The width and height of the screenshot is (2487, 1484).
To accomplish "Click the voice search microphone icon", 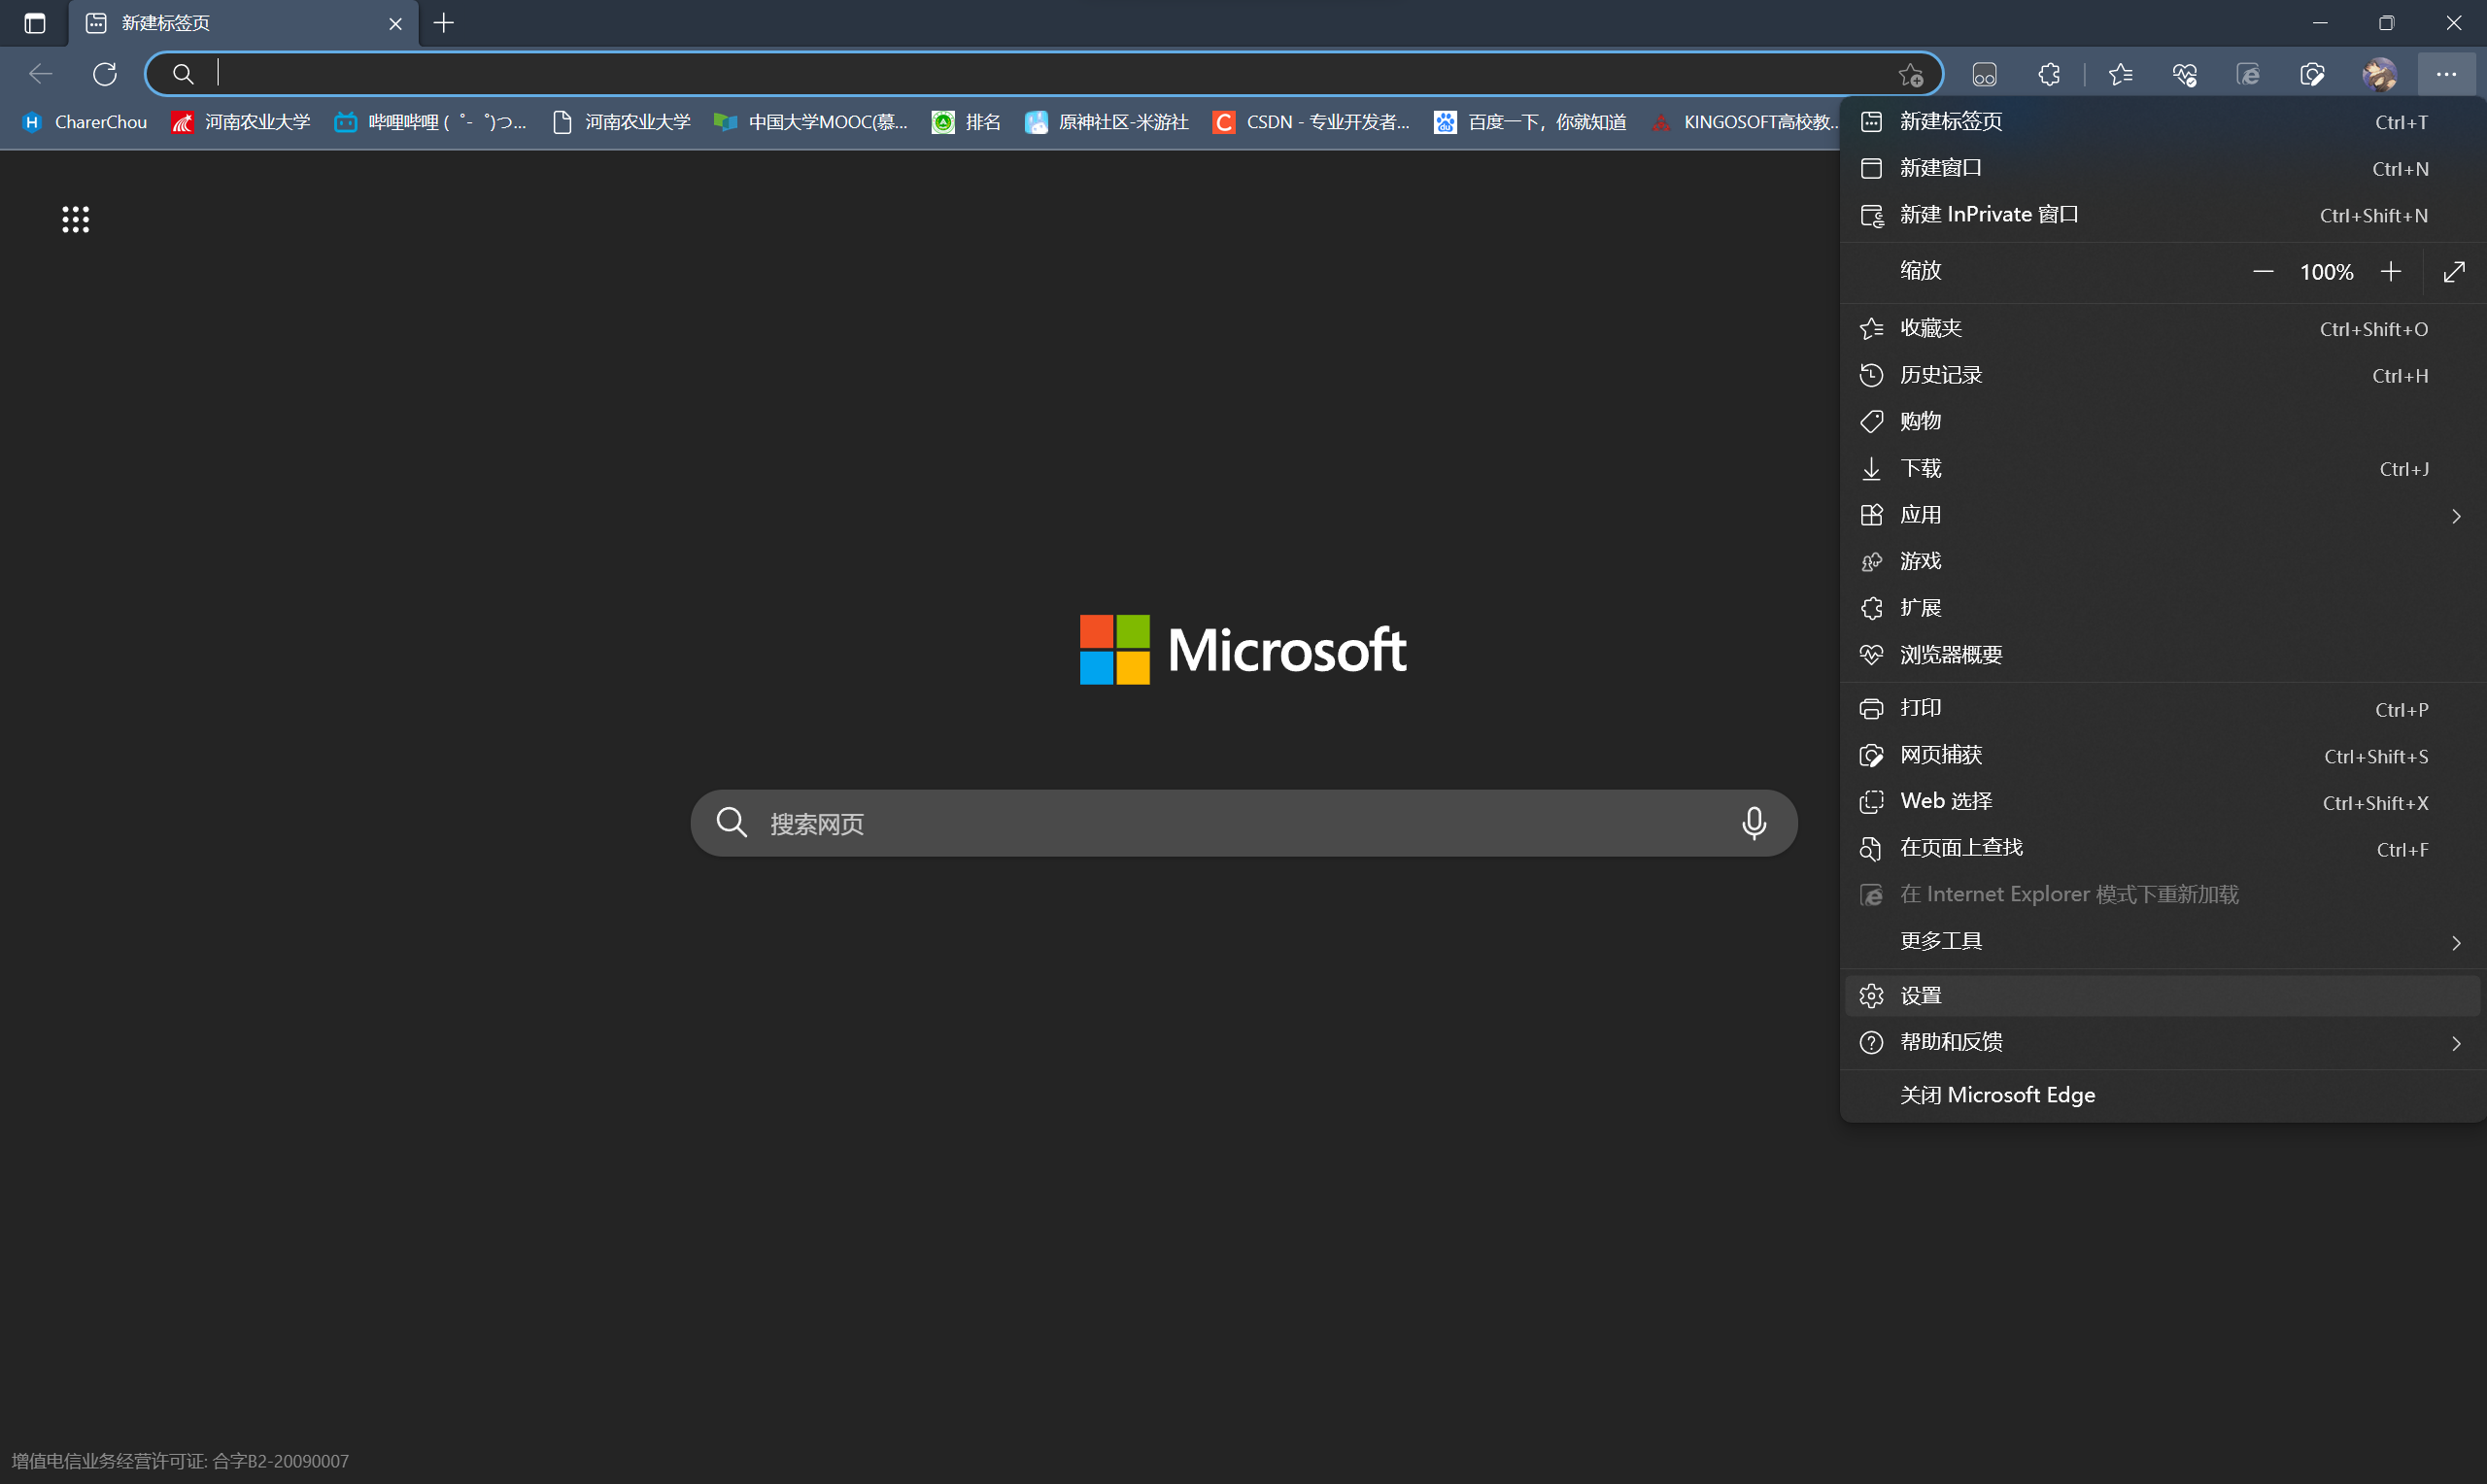I will 1754,823.
